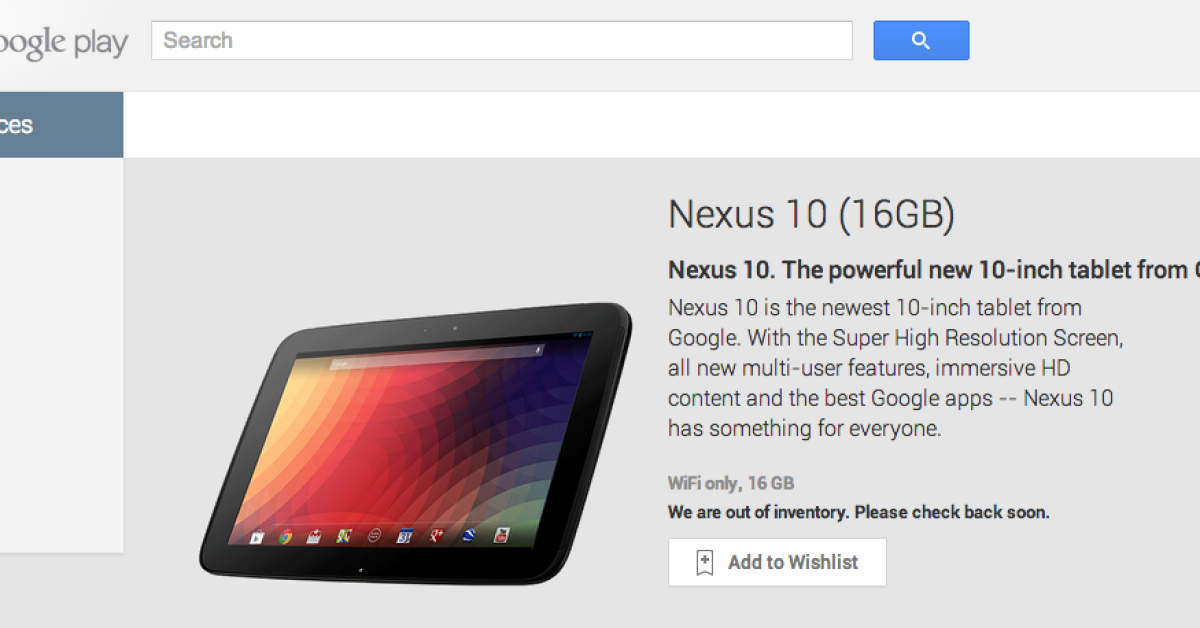Click the Calendar icon on tablet dock

405,535
